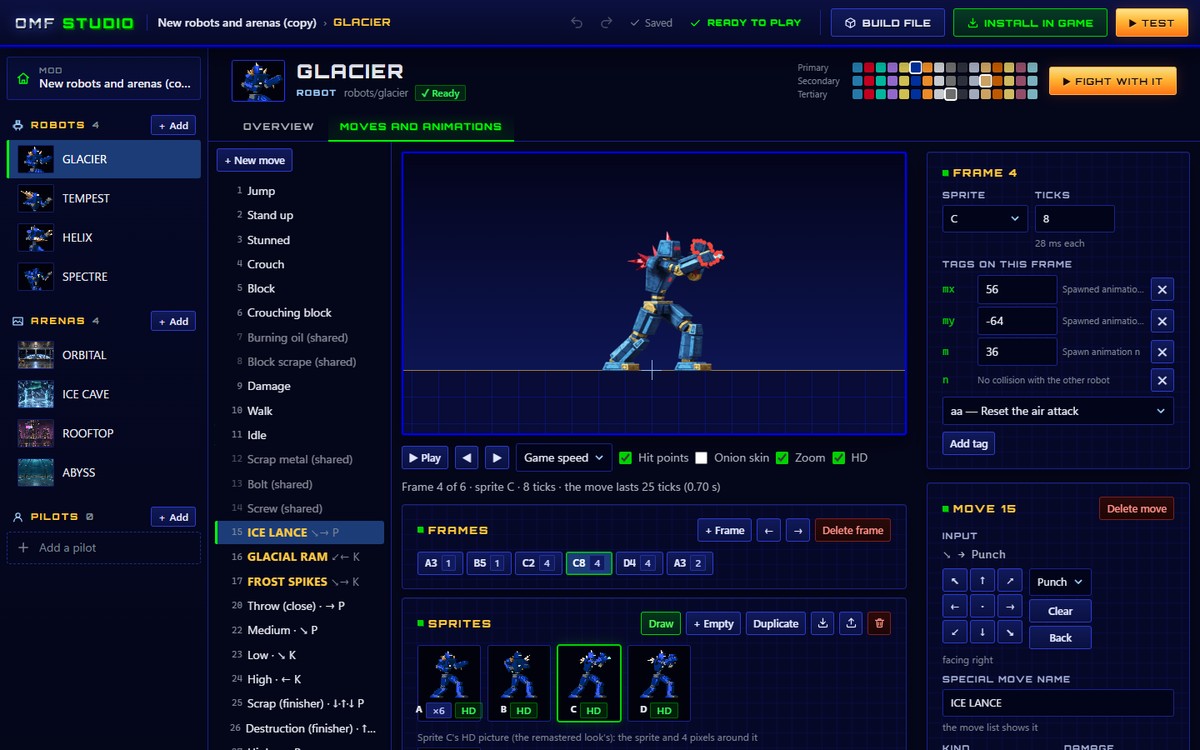Add the left direction to the input

(x=955, y=606)
